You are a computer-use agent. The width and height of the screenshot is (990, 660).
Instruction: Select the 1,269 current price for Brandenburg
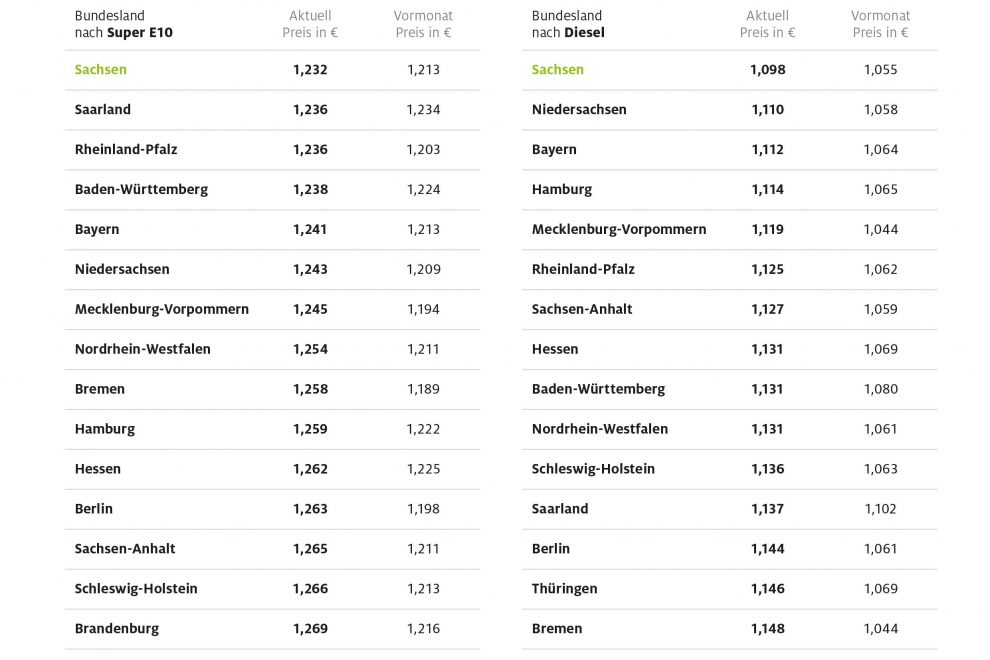[310, 629]
